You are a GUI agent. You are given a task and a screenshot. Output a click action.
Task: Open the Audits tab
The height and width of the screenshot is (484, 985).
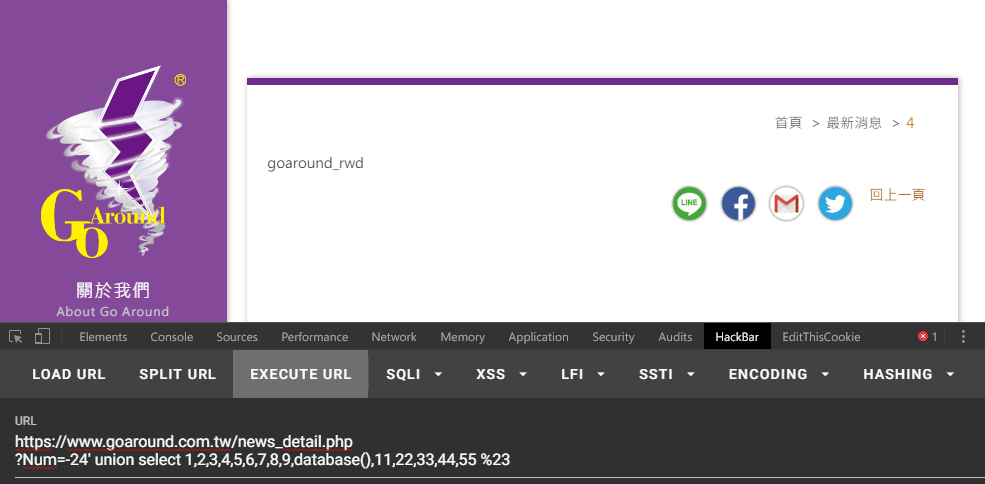[675, 337]
